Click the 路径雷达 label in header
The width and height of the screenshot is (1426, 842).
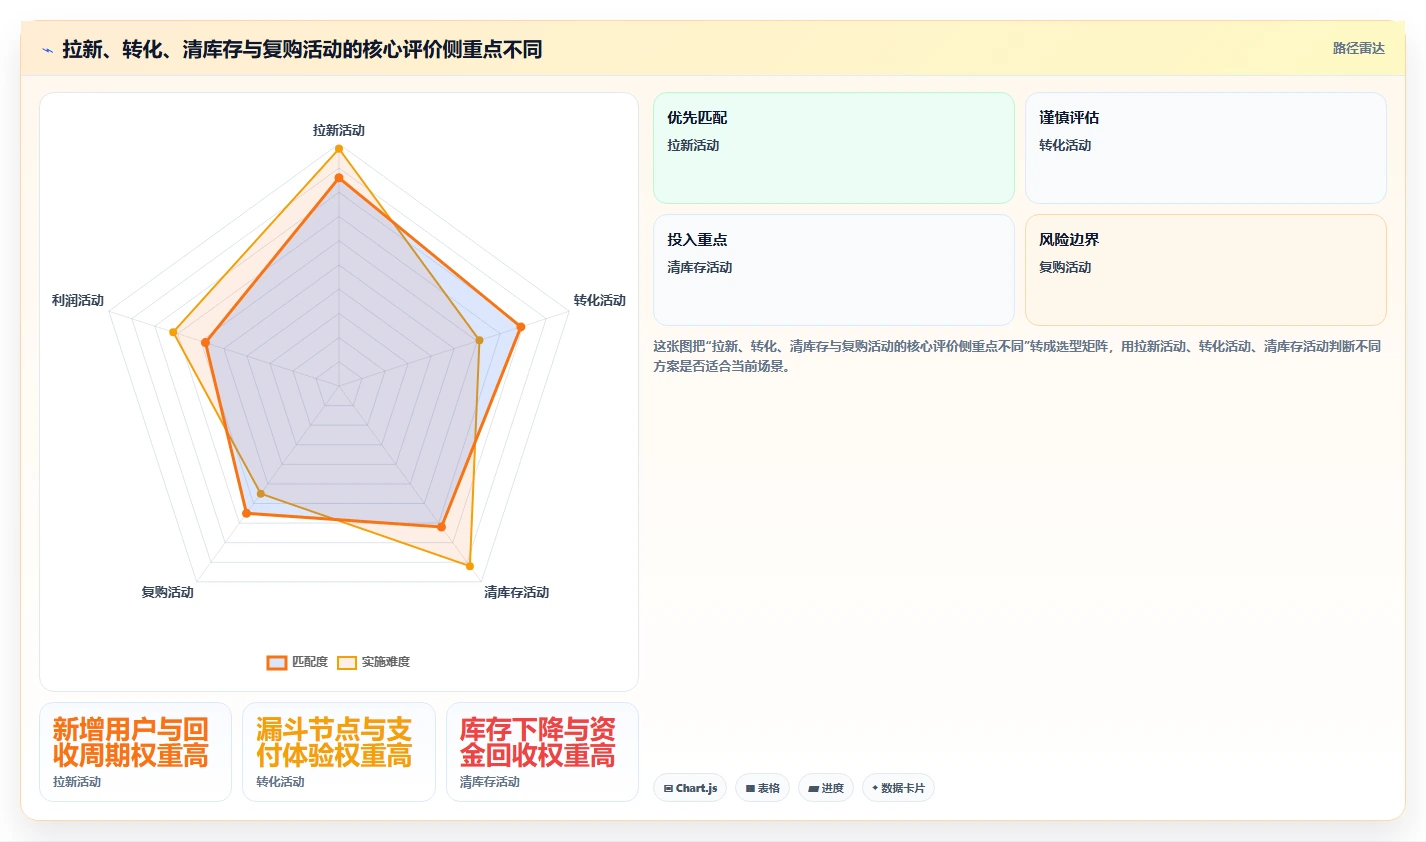[1359, 48]
